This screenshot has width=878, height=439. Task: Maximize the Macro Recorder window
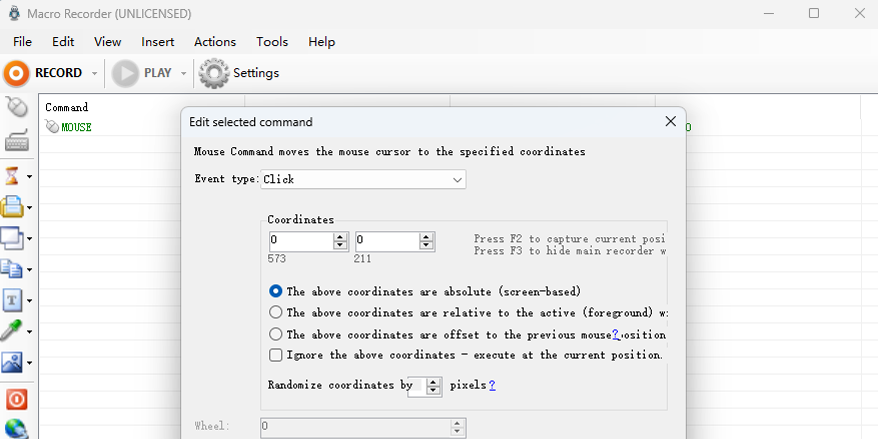tap(814, 13)
